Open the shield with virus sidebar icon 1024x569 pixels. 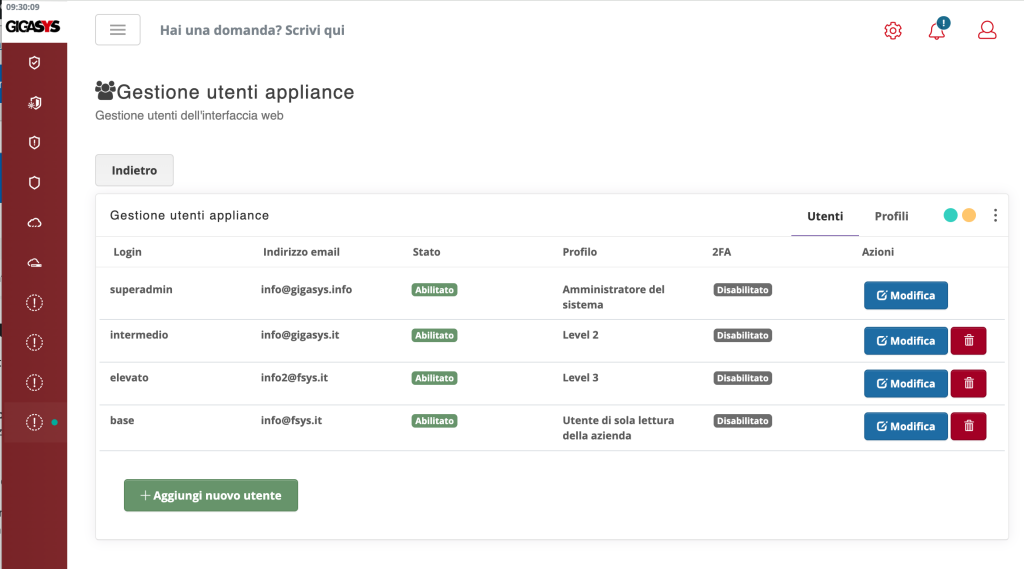(x=35, y=103)
